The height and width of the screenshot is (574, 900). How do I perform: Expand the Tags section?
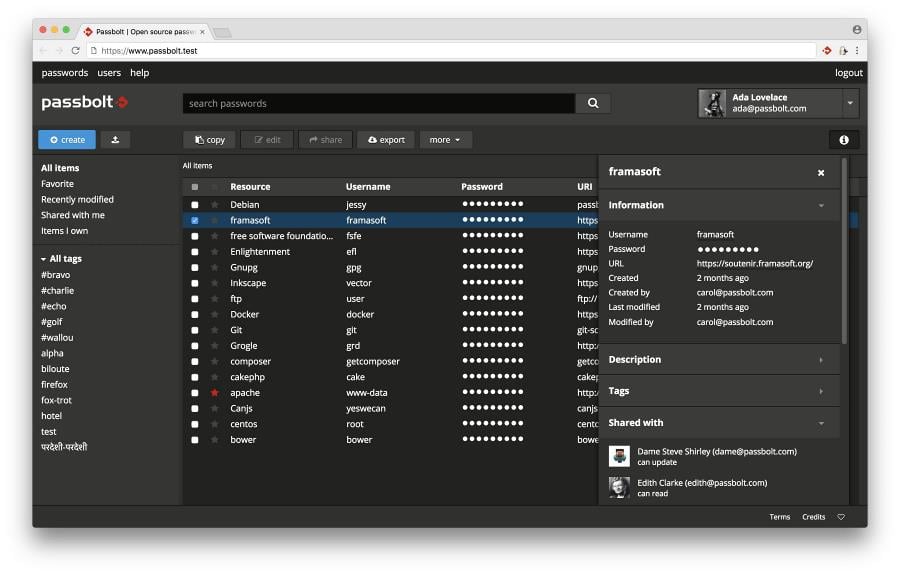click(821, 391)
